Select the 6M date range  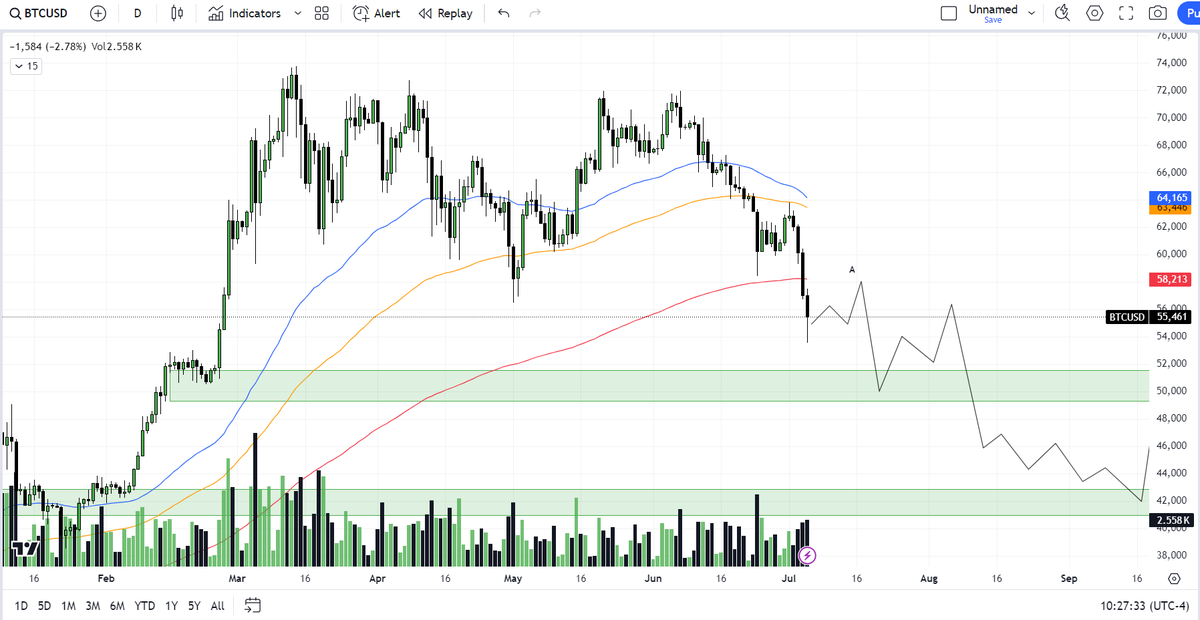click(117, 605)
